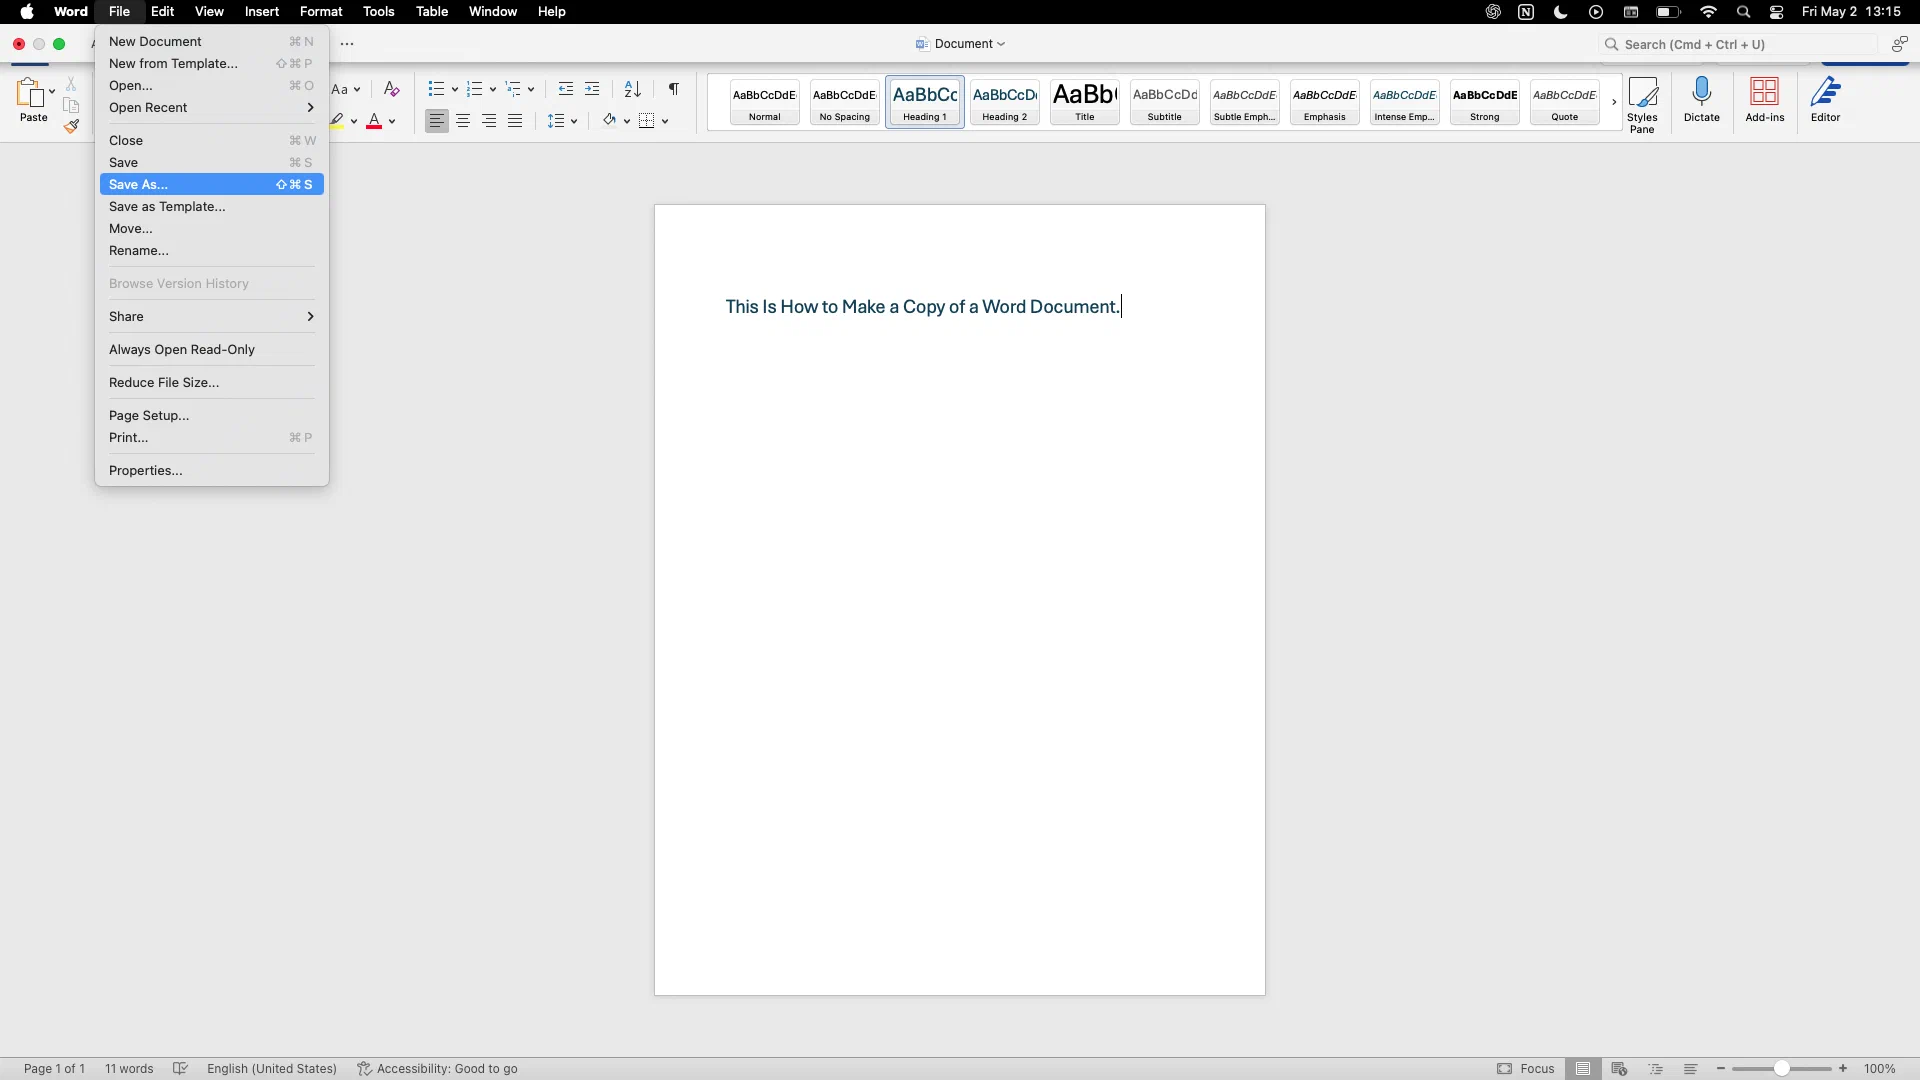Image resolution: width=1920 pixels, height=1080 pixels.
Task: Open the line spacing dropdown arrow
Action: pyautogui.click(x=574, y=121)
